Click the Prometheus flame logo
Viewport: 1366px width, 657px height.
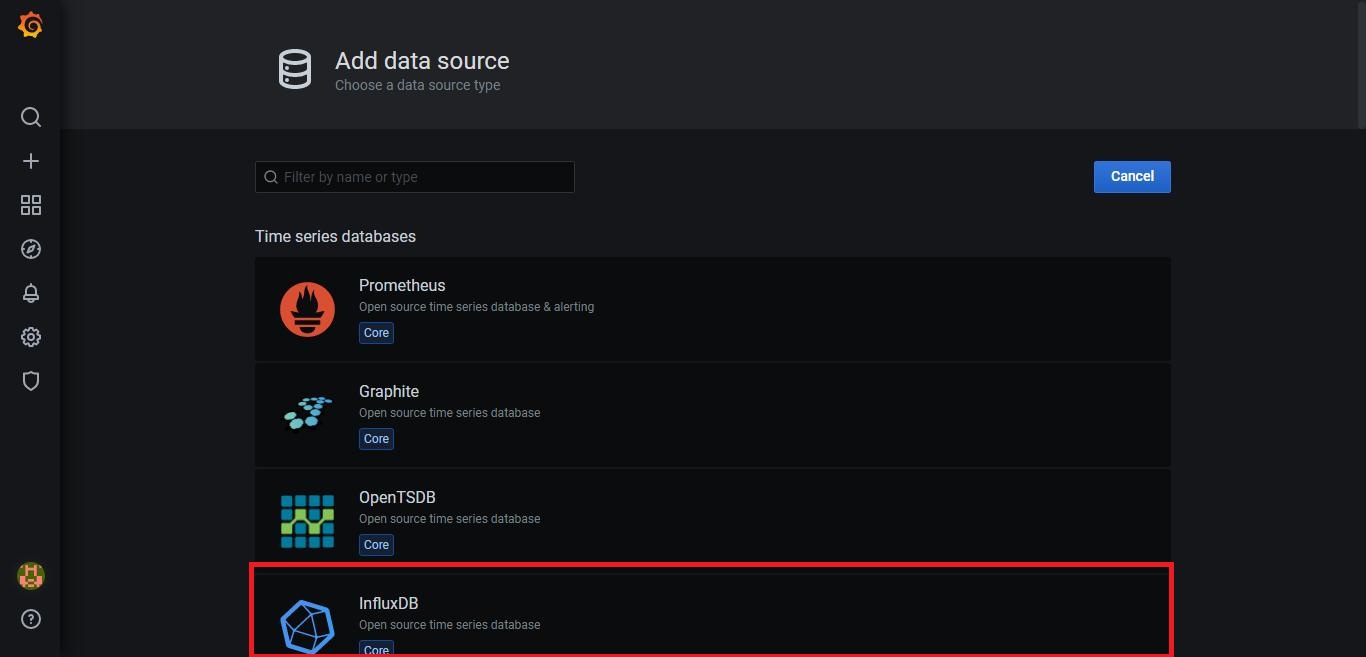point(307,309)
